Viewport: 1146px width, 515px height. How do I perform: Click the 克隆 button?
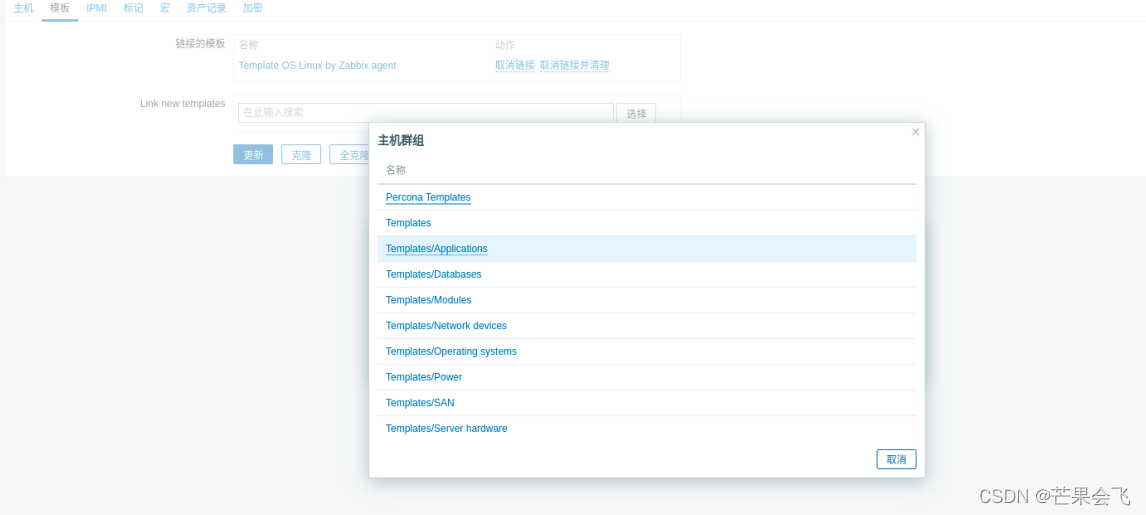[x=301, y=155]
